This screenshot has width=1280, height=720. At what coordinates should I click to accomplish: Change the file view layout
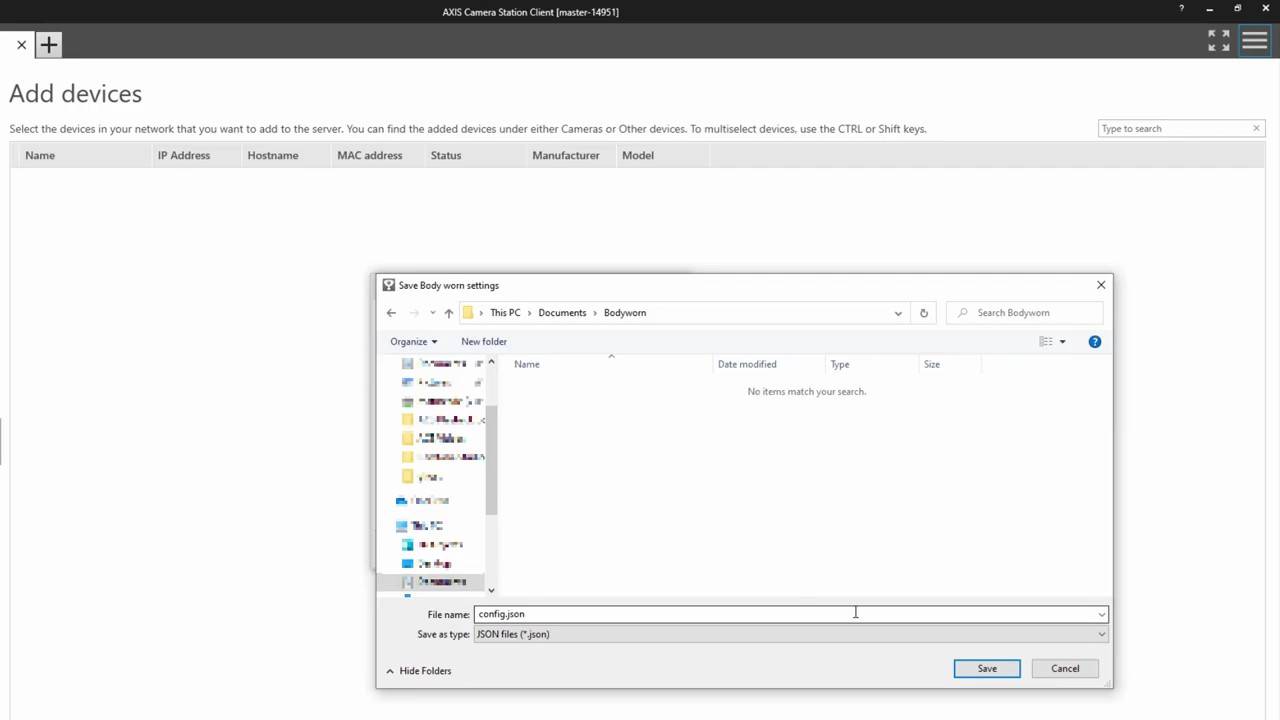(1045, 342)
